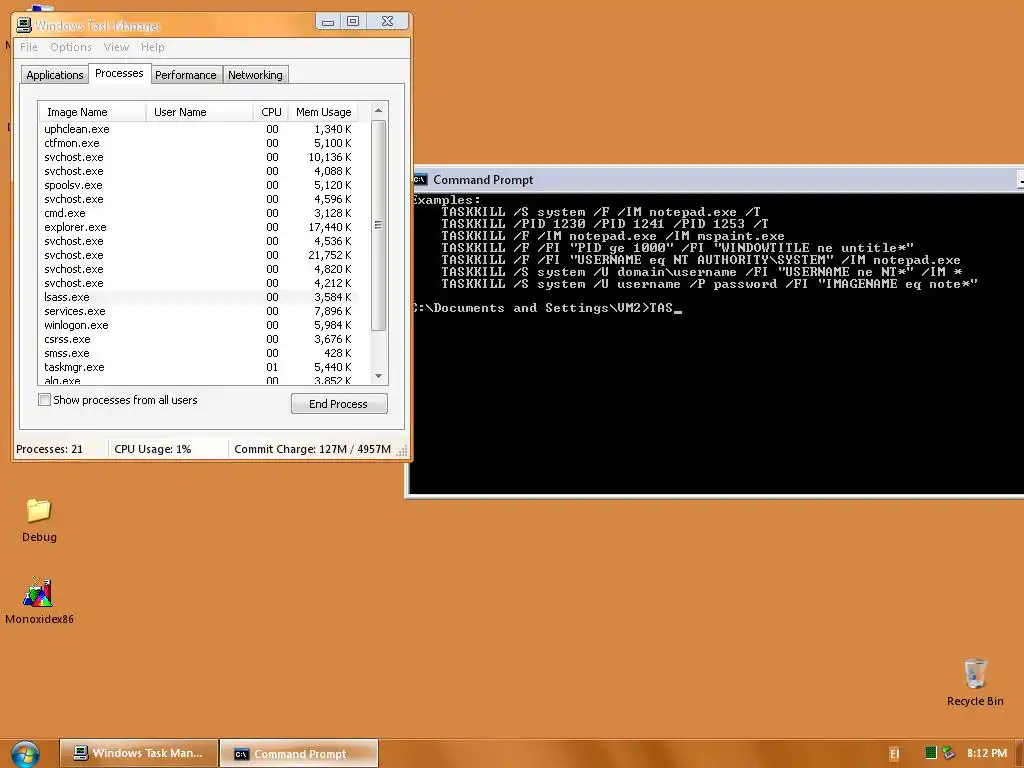This screenshot has height=768, width=1024.
Task: Select the services.exe process row
Action: tap(199, 311)
